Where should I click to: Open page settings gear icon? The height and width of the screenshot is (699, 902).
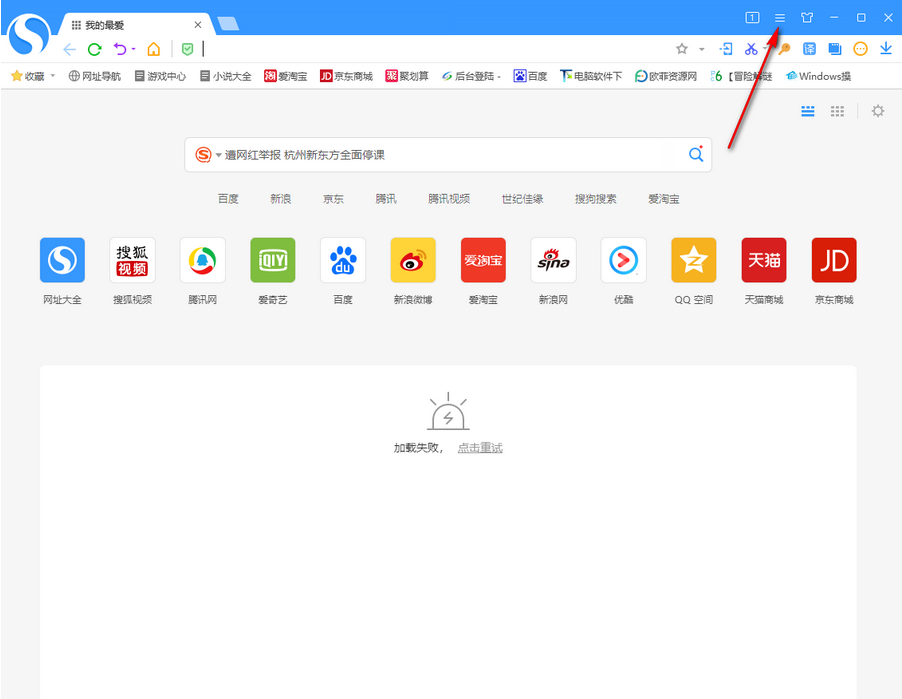click(x=878, y=111)
